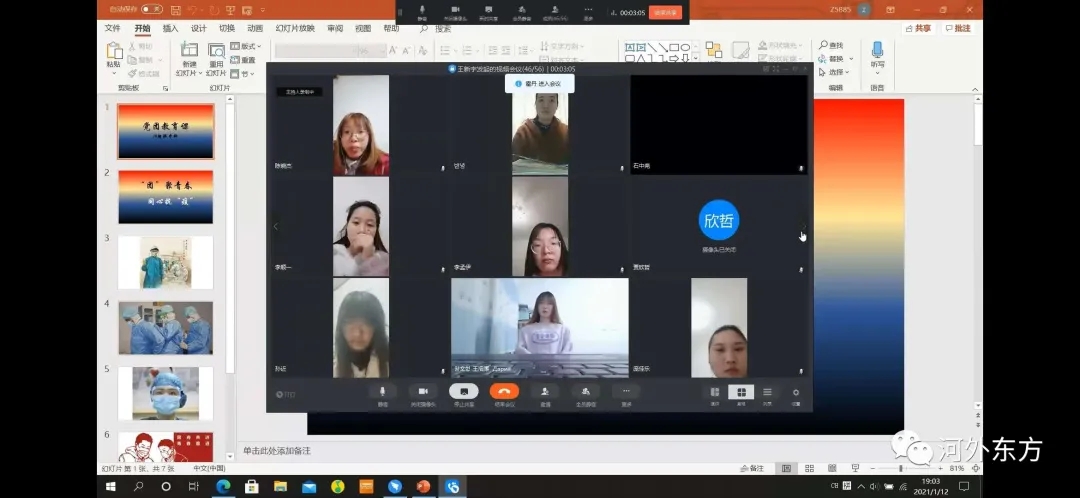
Task: Click the red end-sharing button at top
Action: [665, 13]
